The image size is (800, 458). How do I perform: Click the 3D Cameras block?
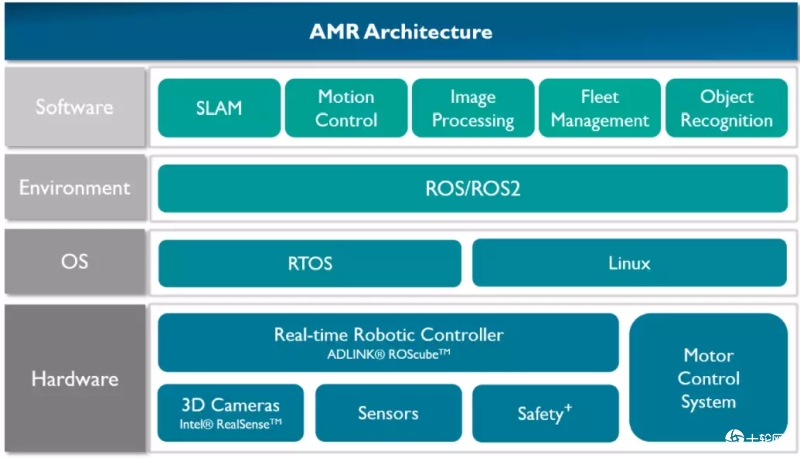[231, 413]
